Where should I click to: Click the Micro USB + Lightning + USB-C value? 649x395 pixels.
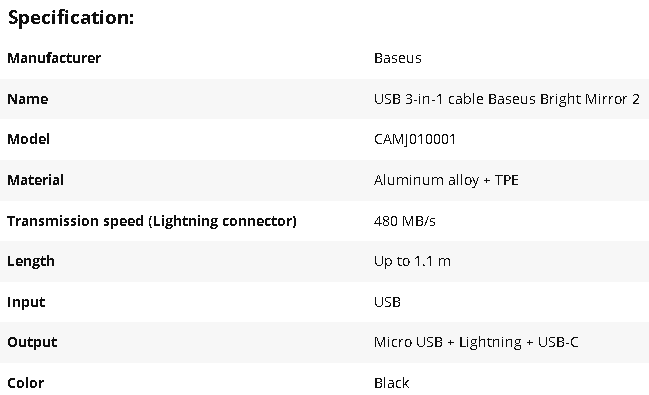(476, 342)
